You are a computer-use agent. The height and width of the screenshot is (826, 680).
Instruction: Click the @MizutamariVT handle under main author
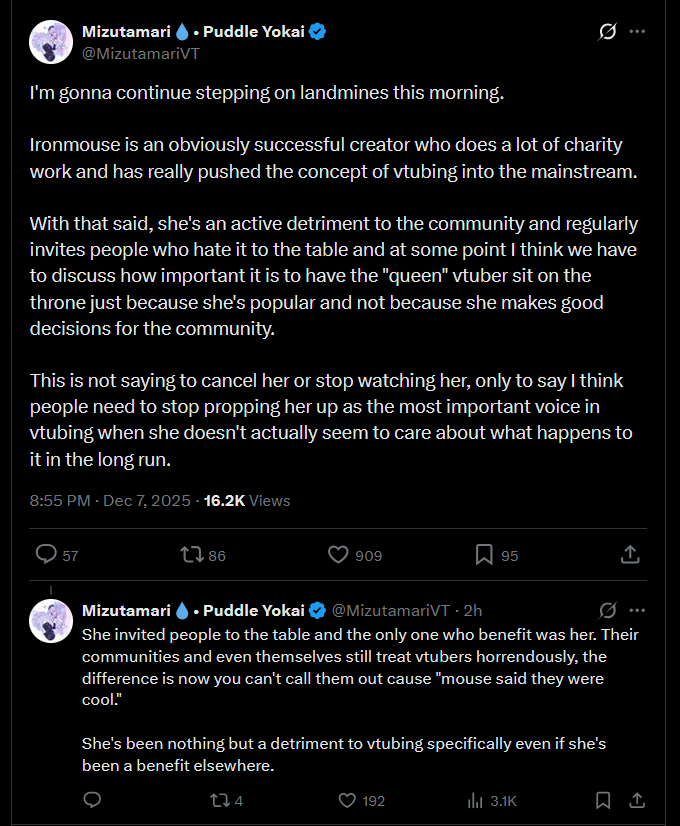(140, 53)
